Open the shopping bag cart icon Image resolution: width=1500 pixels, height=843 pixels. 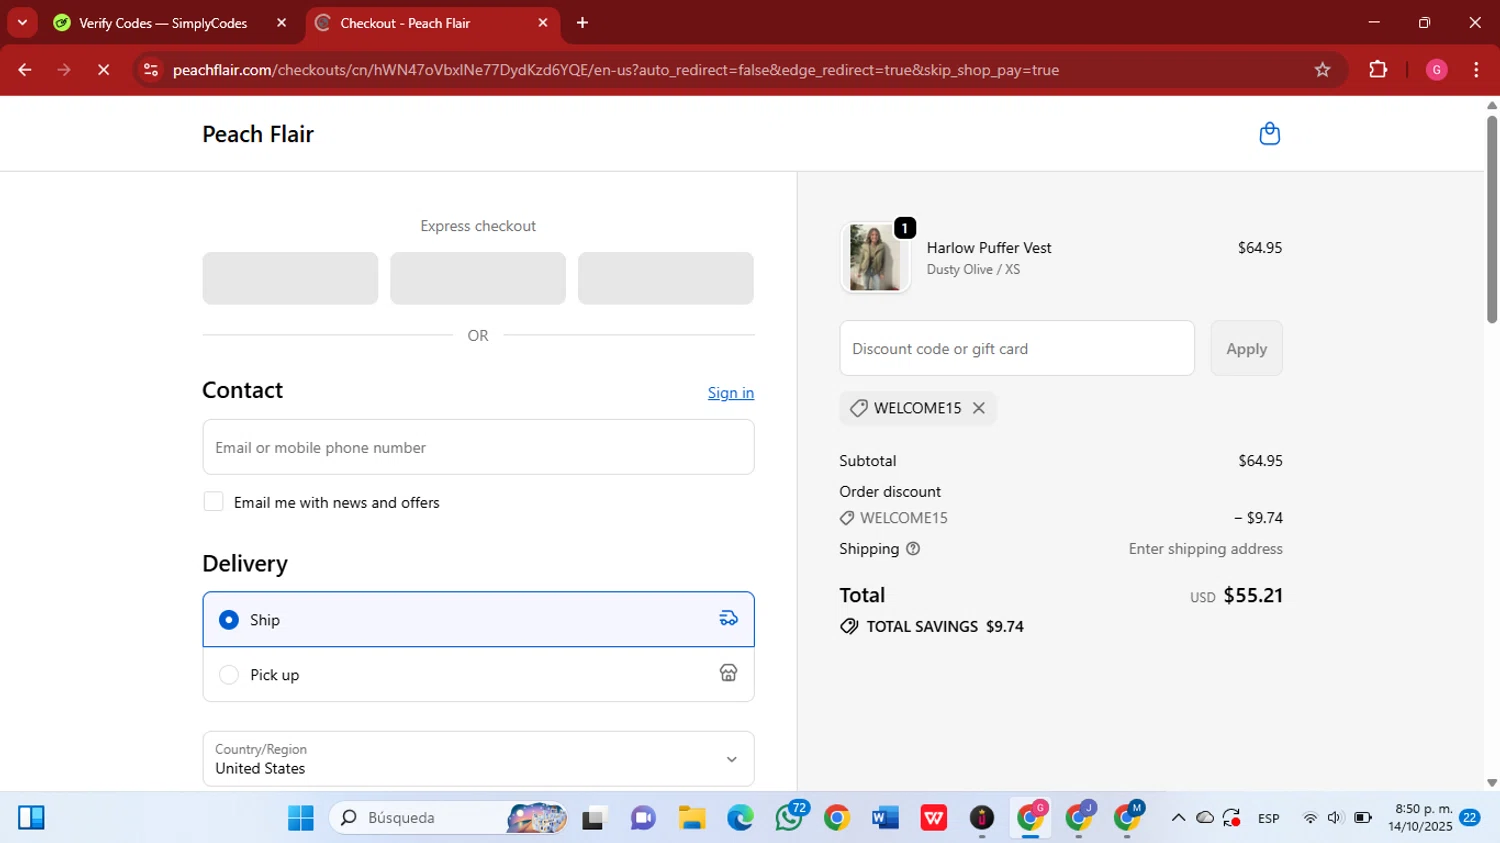(x=1269, y=134)
